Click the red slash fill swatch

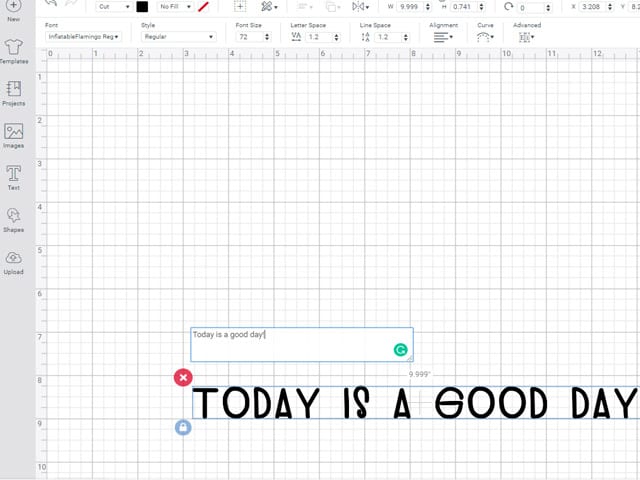pos(203,7)
